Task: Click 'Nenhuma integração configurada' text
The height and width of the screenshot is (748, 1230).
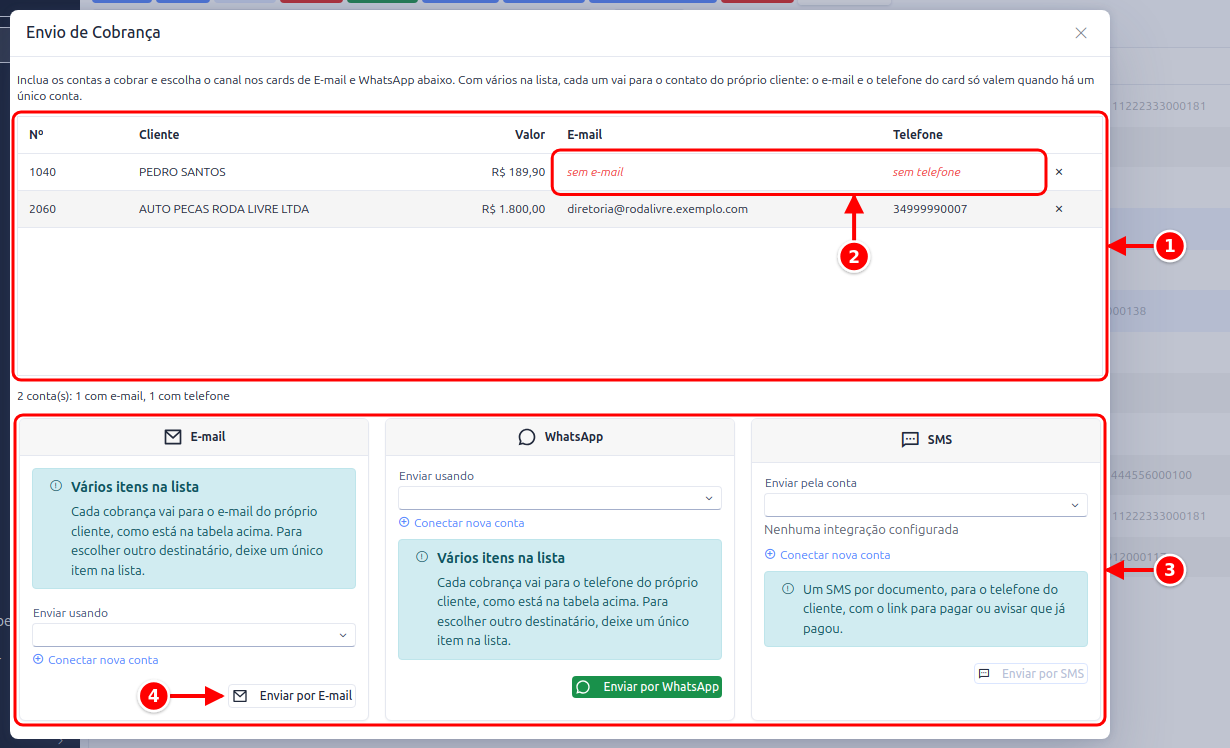Action: [861, 530]
